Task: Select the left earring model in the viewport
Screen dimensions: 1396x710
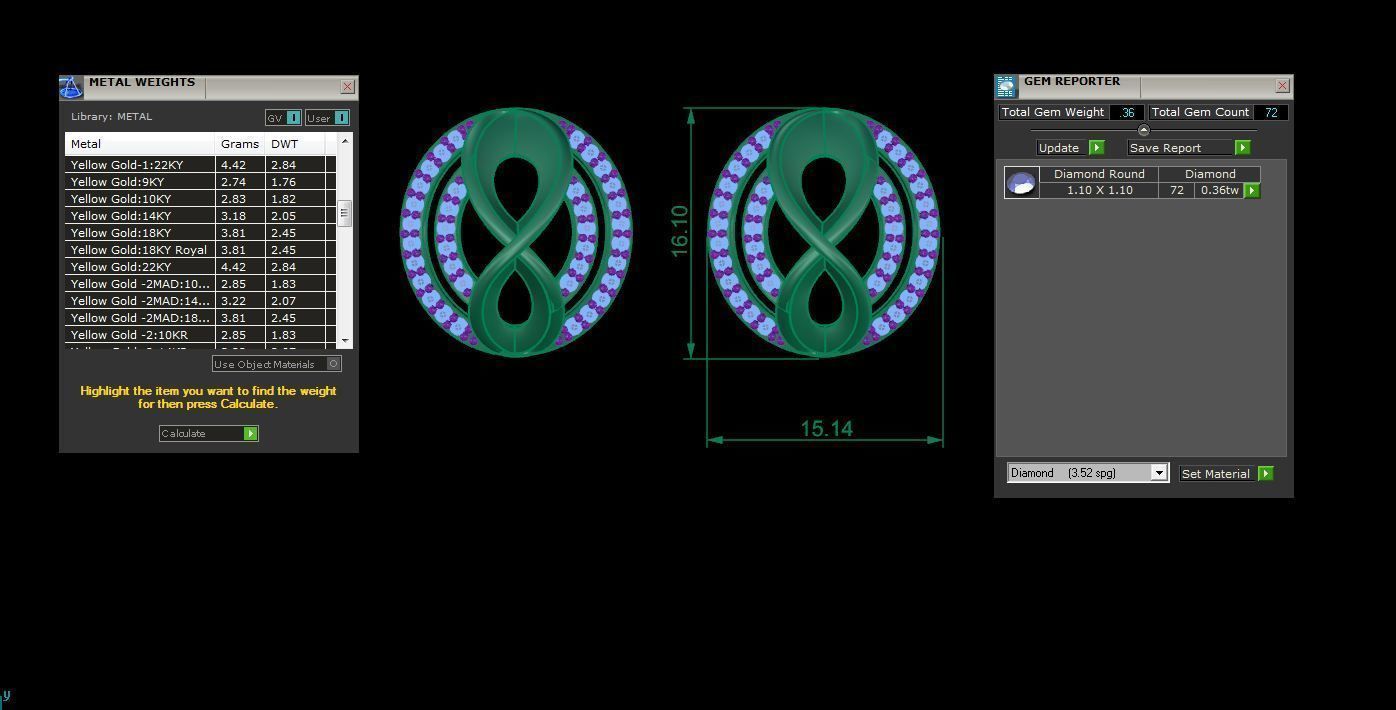Action: click(x=516, y=231)
